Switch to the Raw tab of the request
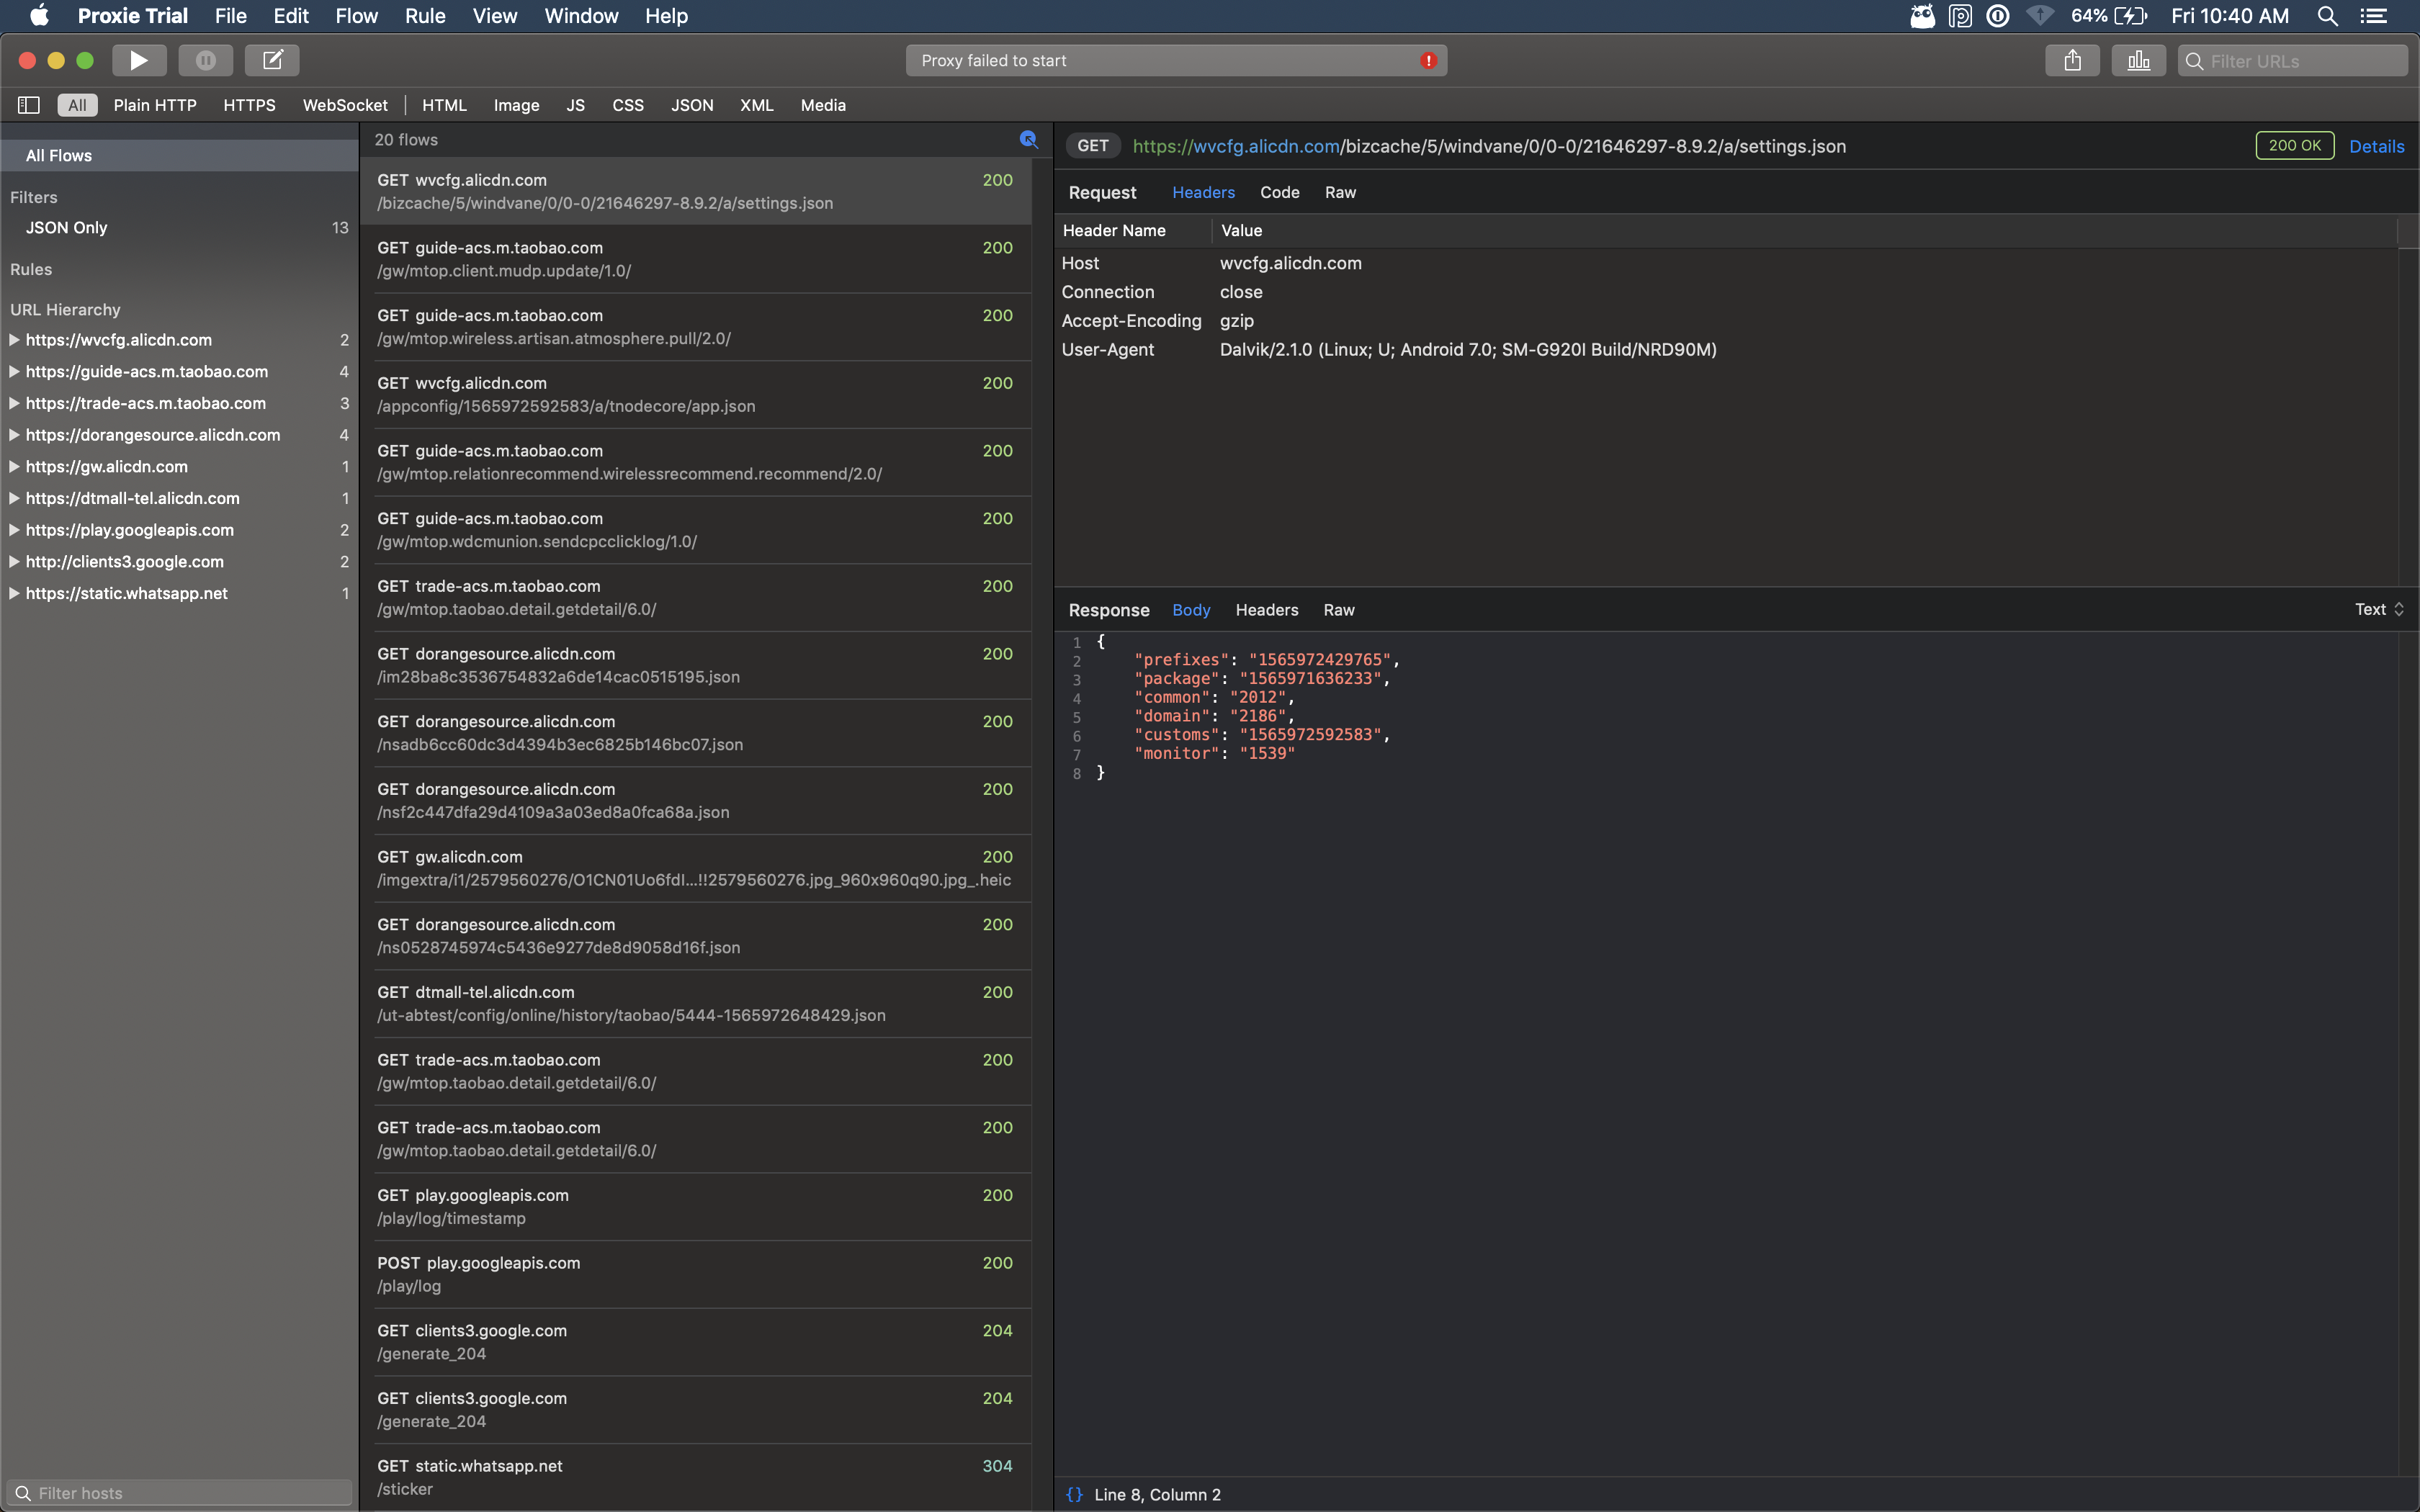This screenshot has width=2420, height=1512. (1339, 192)
